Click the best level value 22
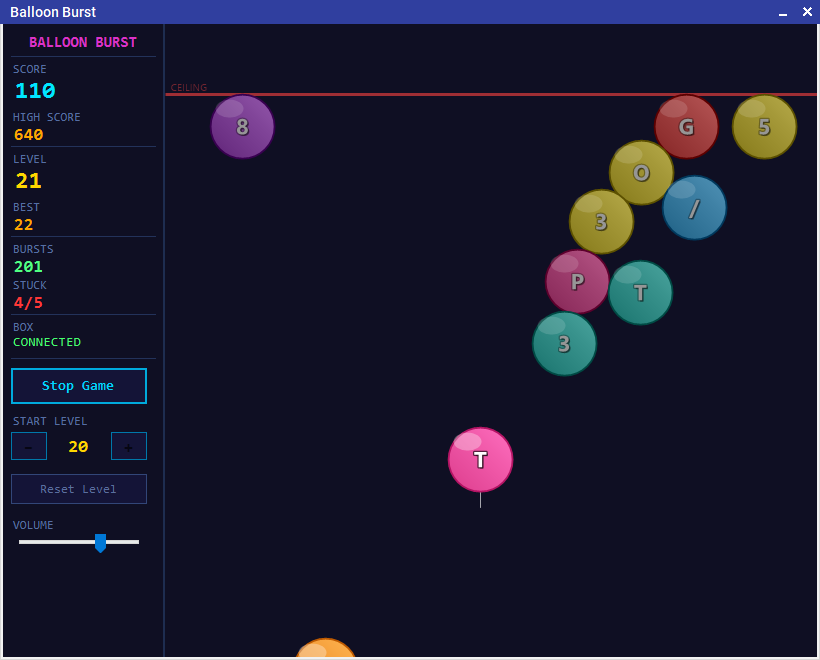Screen dimensions: 820x660 [x=24, y=225]
